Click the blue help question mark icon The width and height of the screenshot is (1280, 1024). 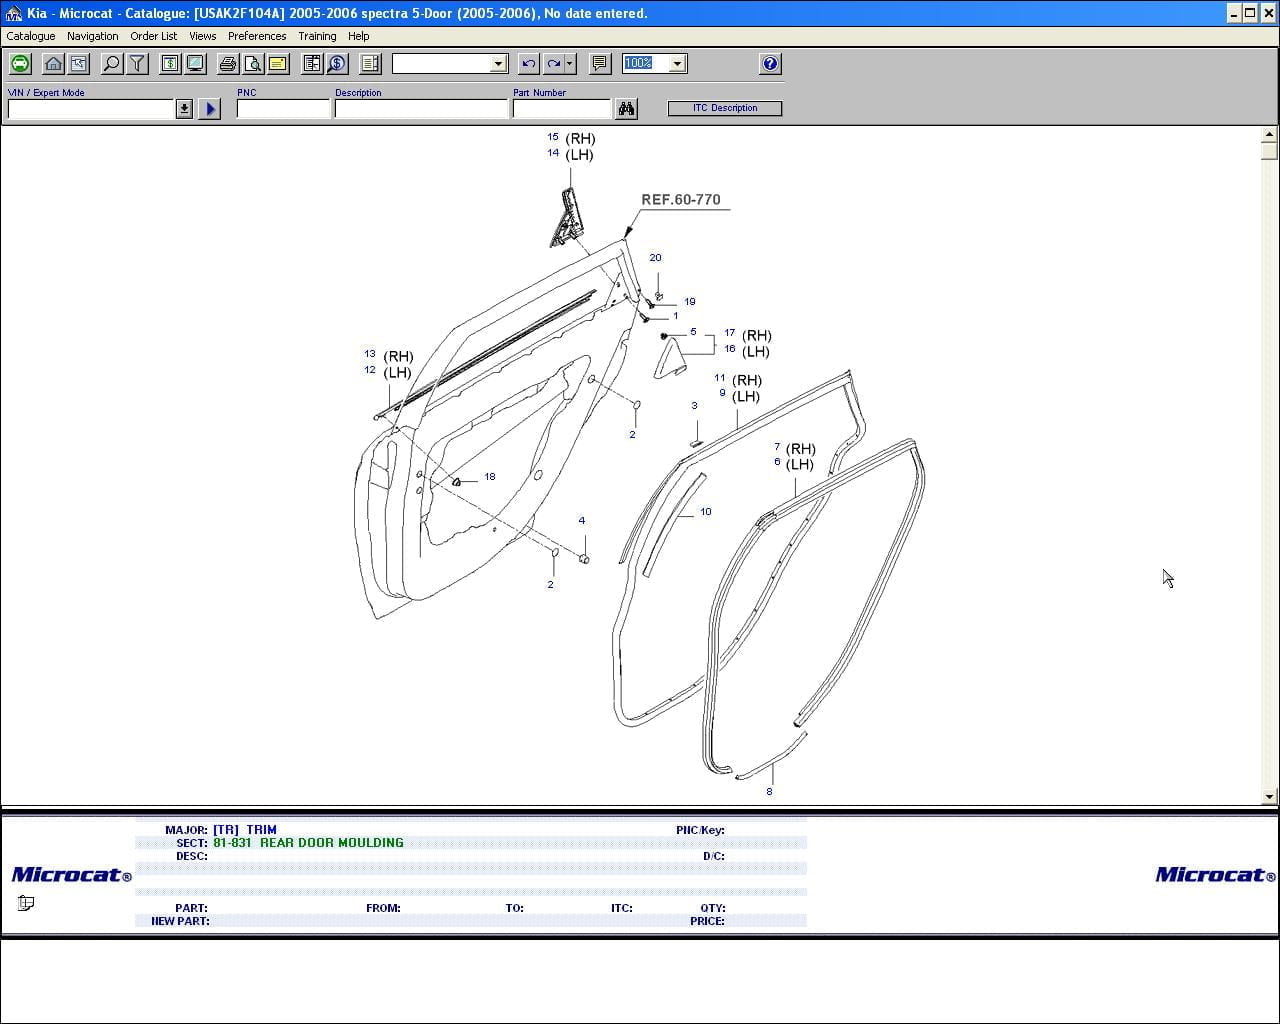[770, 64]
